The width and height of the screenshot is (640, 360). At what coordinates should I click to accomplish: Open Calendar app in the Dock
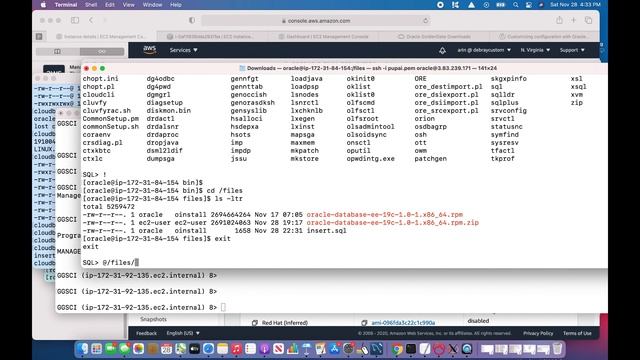(x=167, y=349)
